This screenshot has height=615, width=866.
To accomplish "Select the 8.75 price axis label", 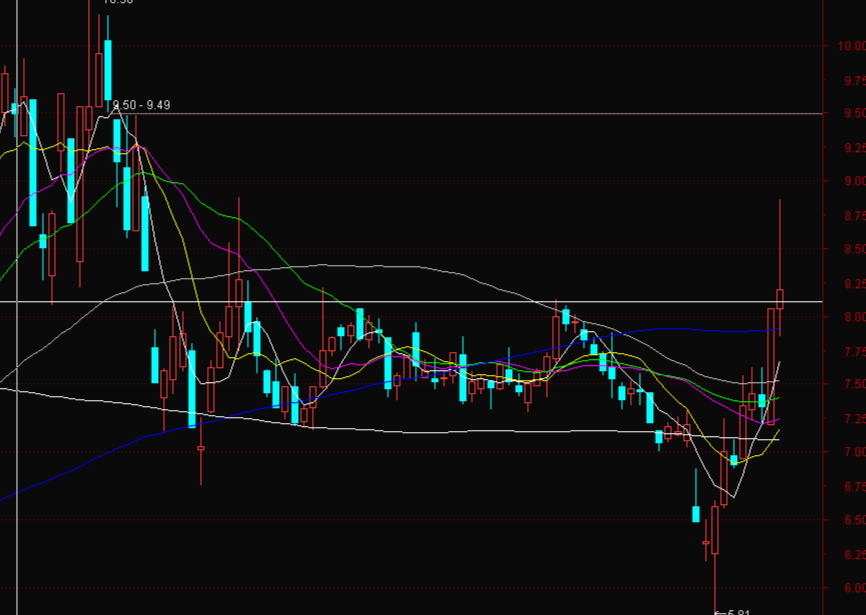I will (x=854, y=216).
